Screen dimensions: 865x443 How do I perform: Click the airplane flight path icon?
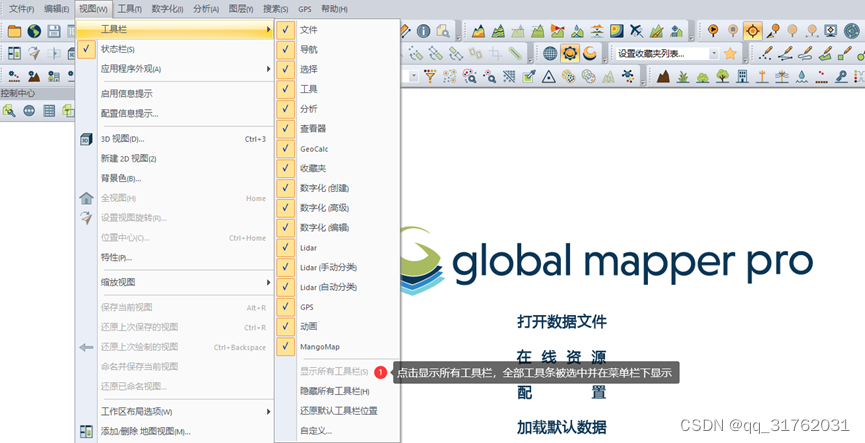(636, 31)
